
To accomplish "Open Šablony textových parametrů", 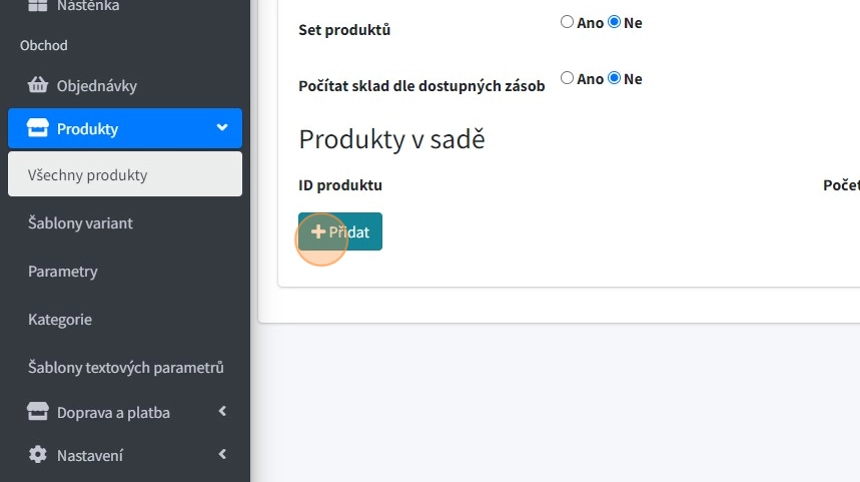I will coord(126,367).
